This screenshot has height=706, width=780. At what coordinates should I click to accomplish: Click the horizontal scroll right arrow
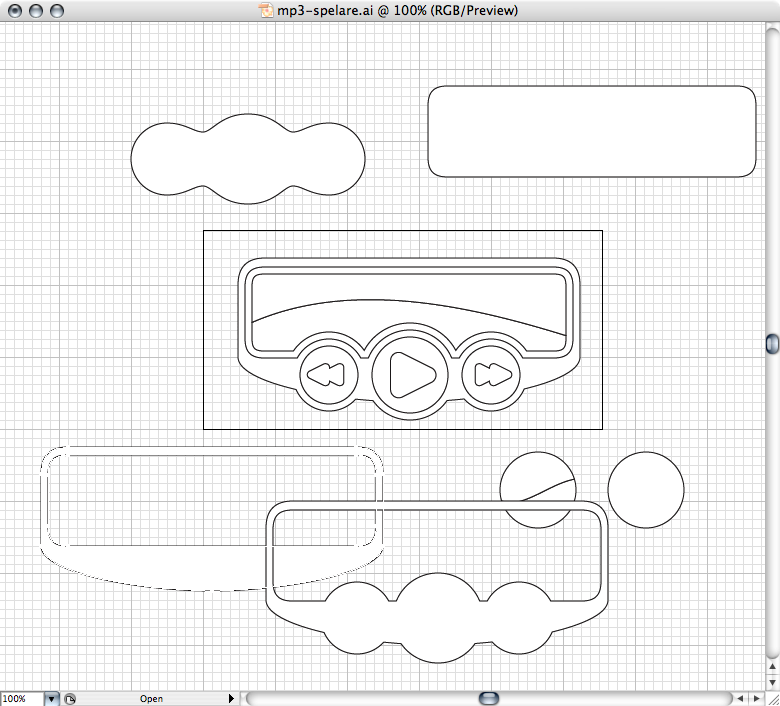[756, 698]
